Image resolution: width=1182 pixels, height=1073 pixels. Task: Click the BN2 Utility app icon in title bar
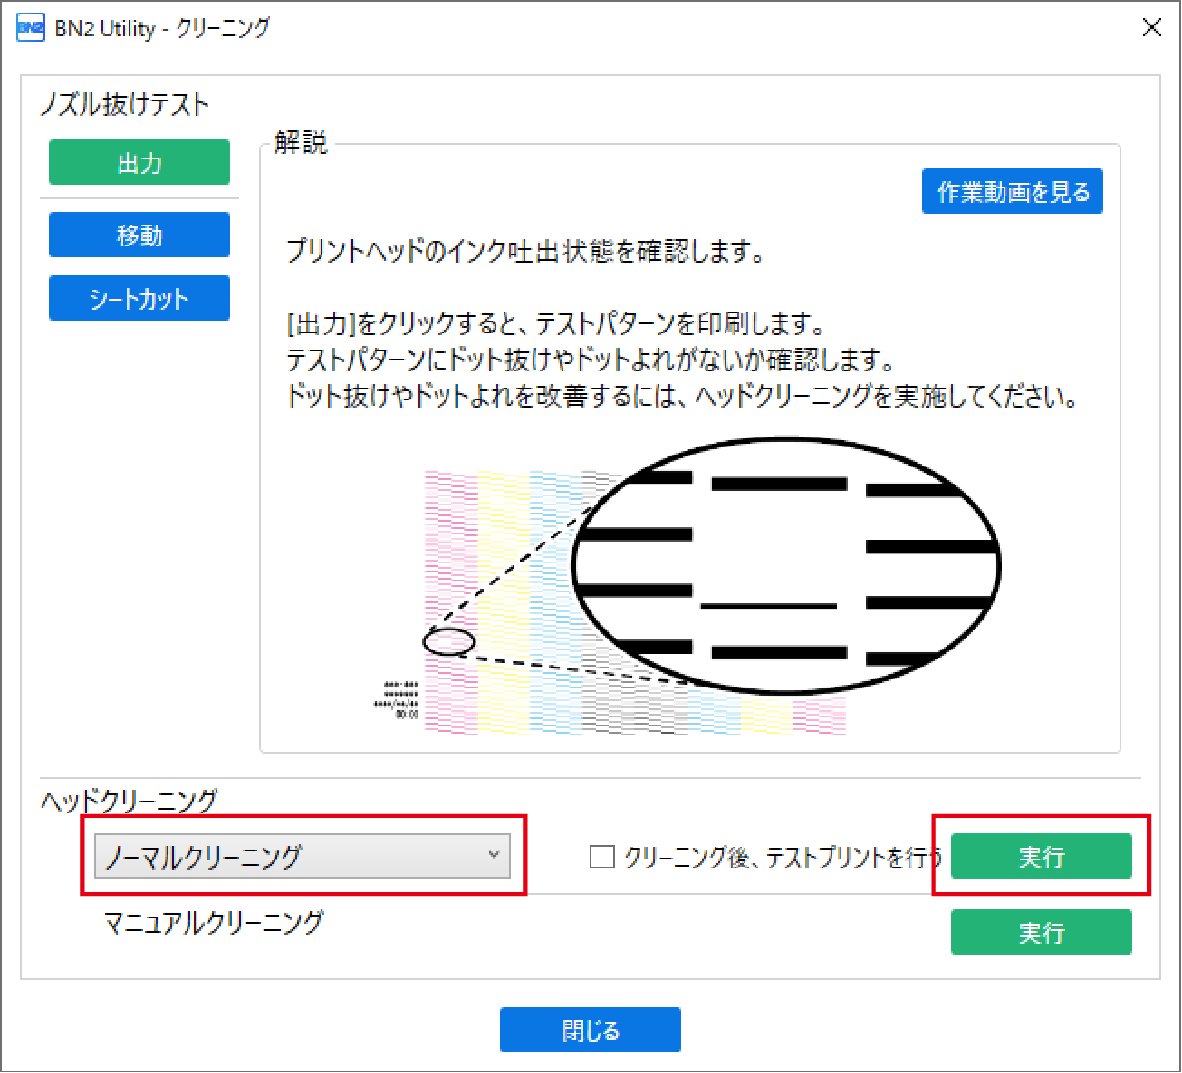30,28
